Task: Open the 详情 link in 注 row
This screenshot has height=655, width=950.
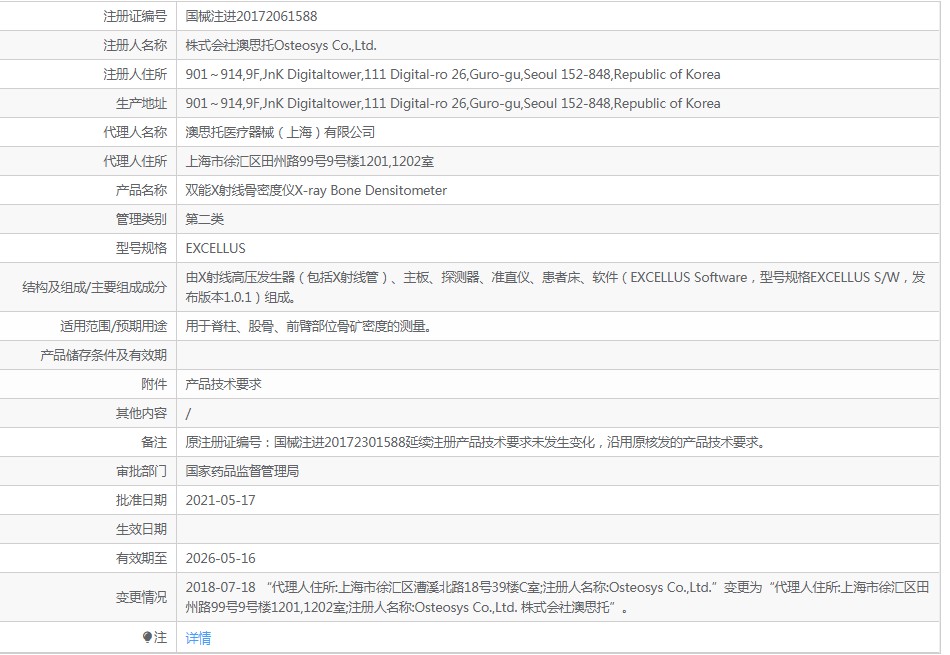Action: point(198,638)
